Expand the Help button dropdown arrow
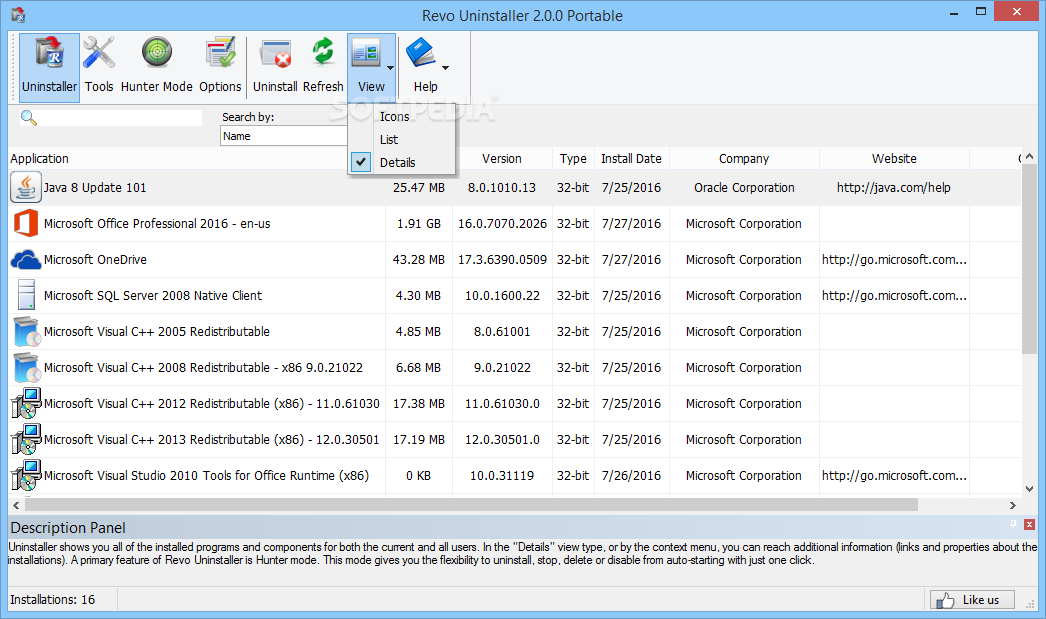1046x619 pixels. (445, 67)
